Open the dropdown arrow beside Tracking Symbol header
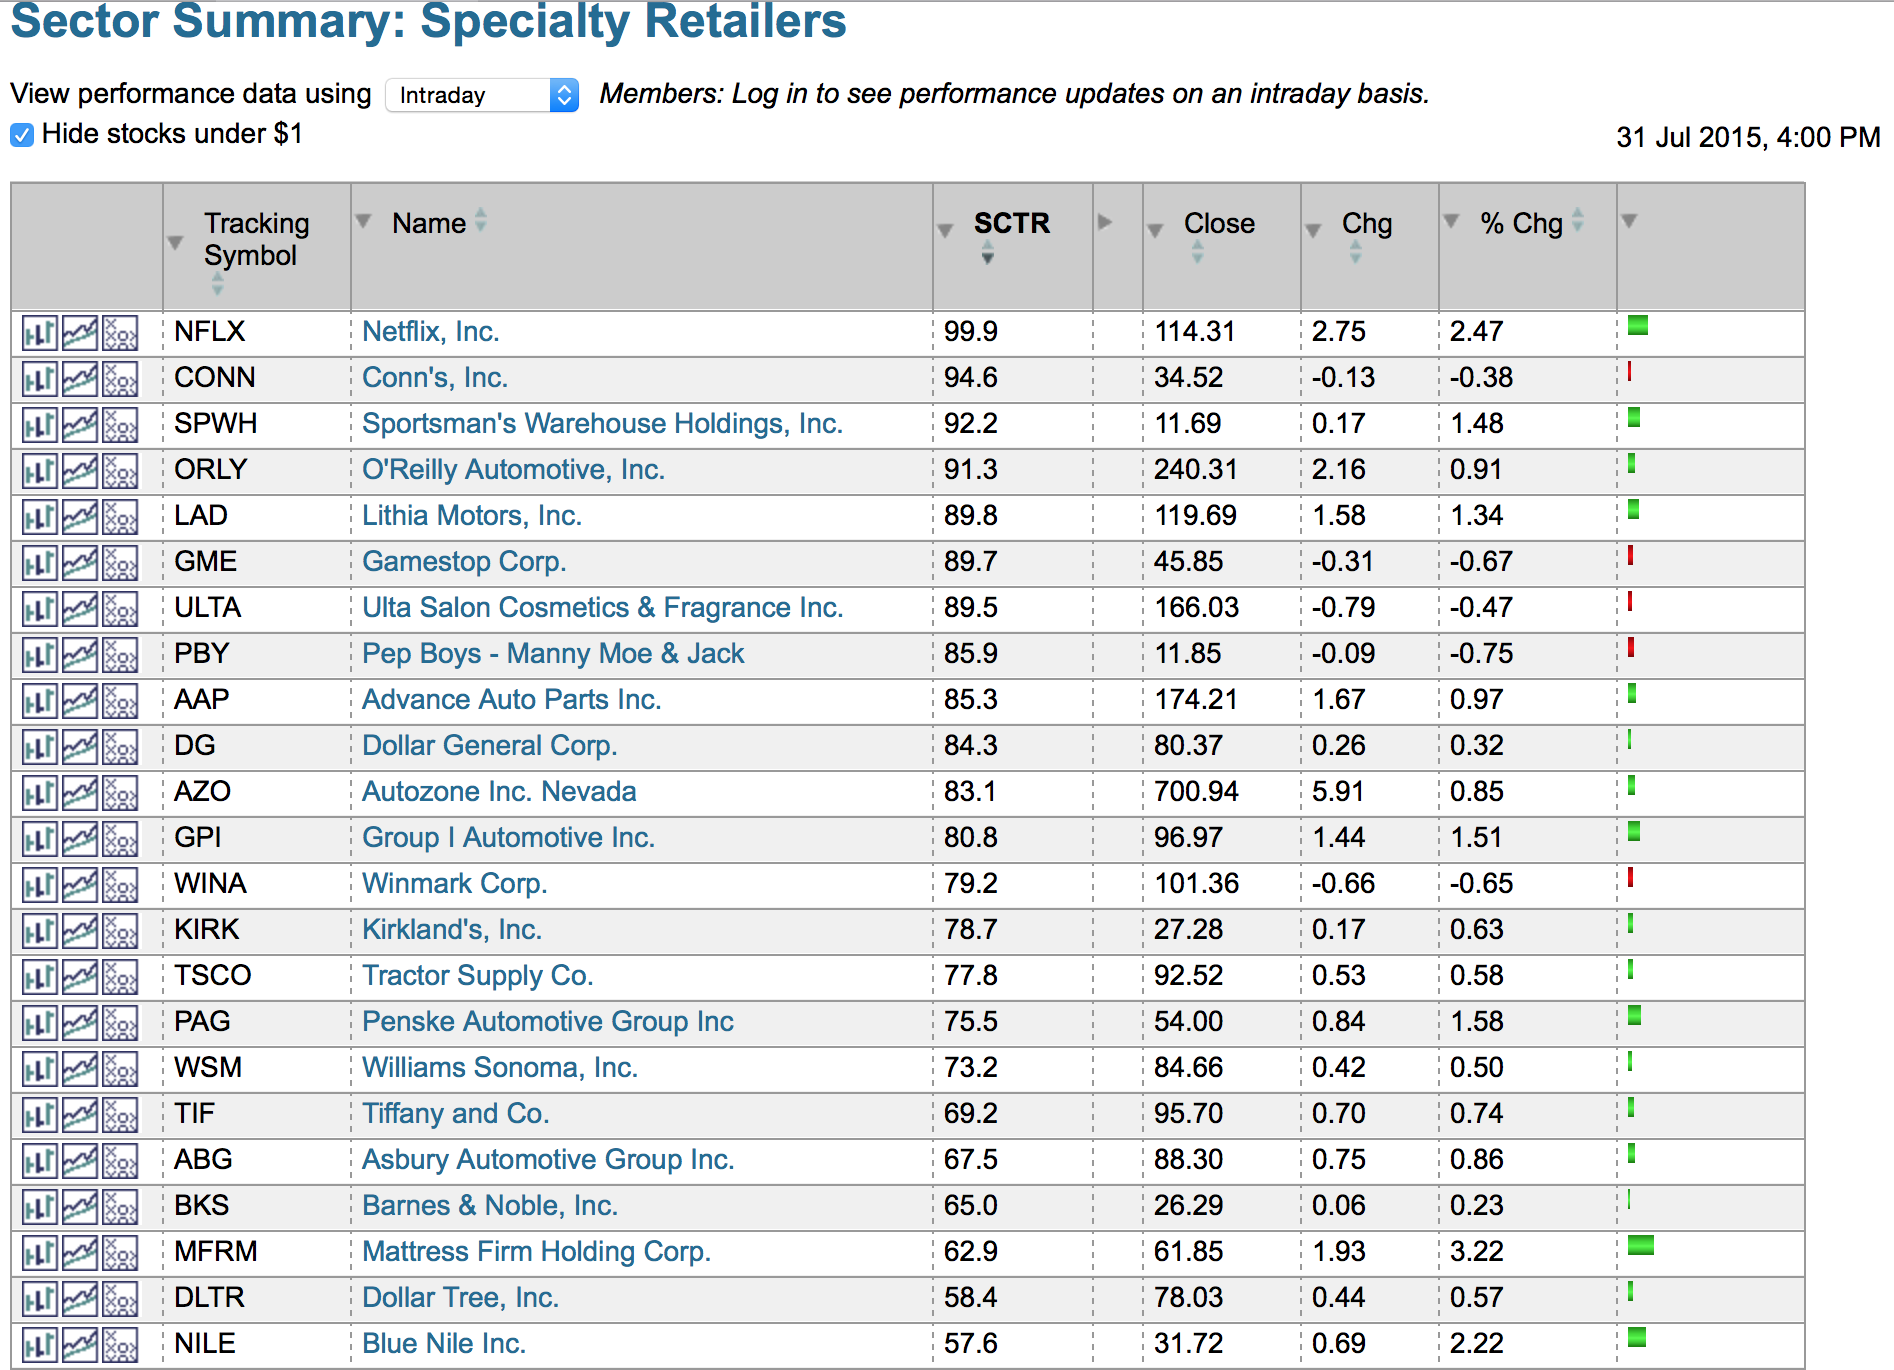 (x=175, y=242)
